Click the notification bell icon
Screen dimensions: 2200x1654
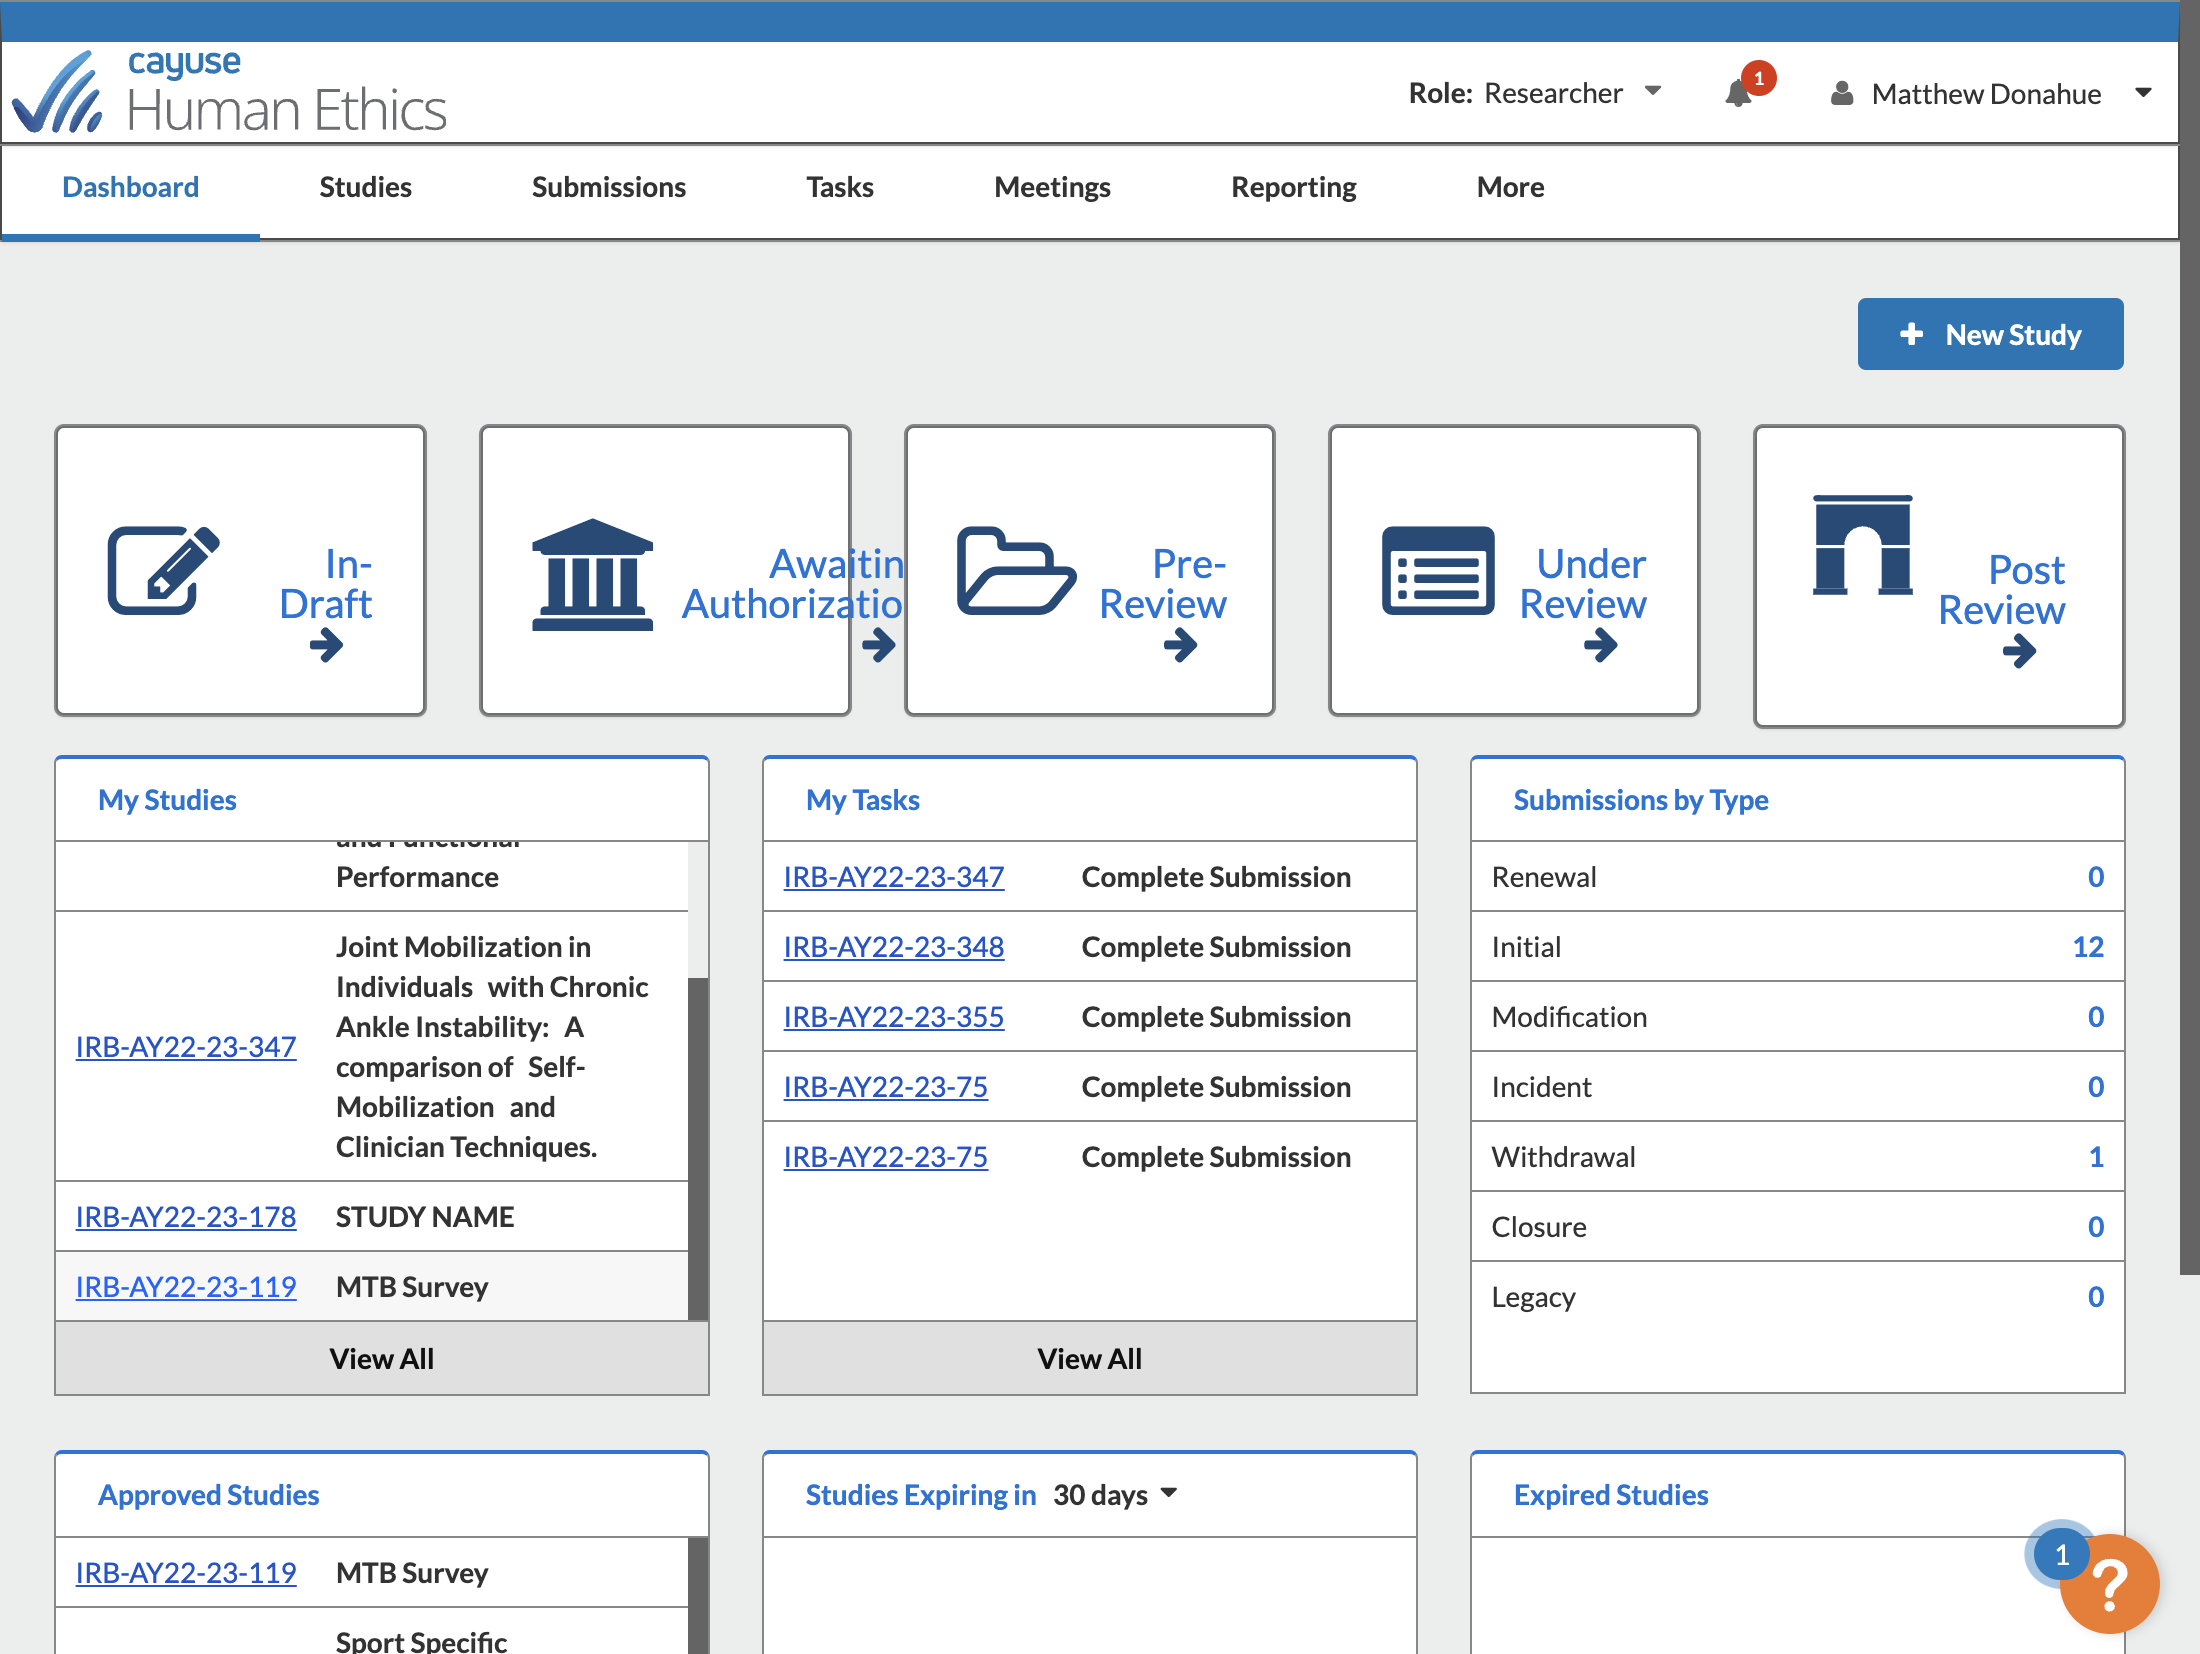(x=1738, y=94)
